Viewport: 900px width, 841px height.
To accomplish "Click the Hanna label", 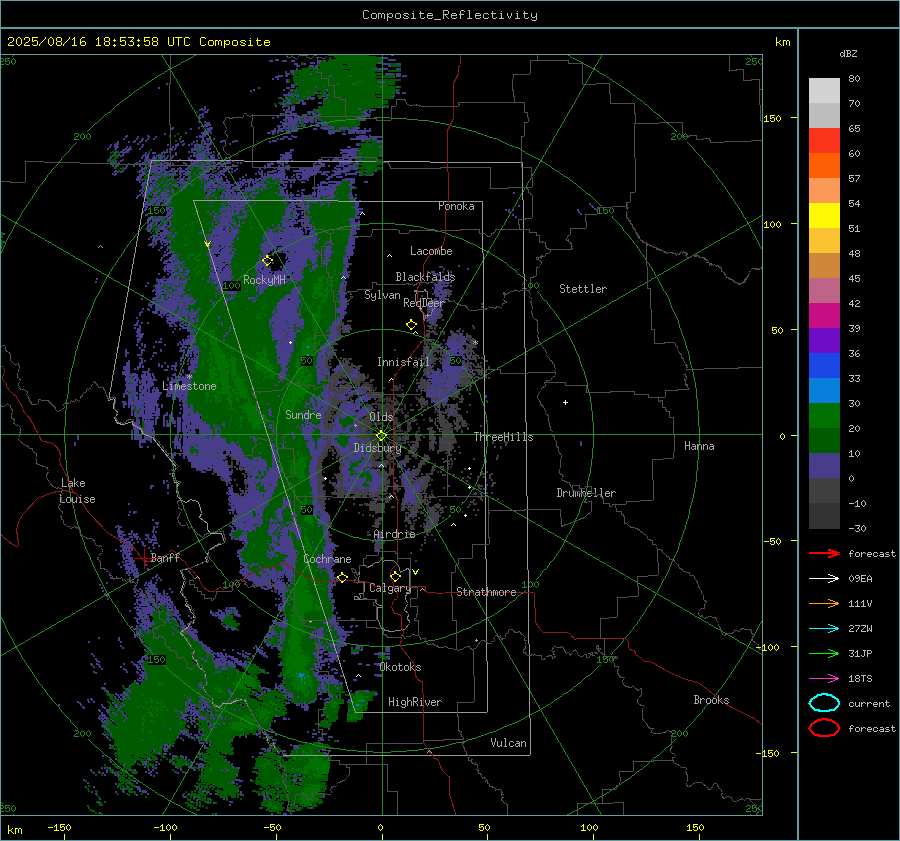I will click(699, 446).
